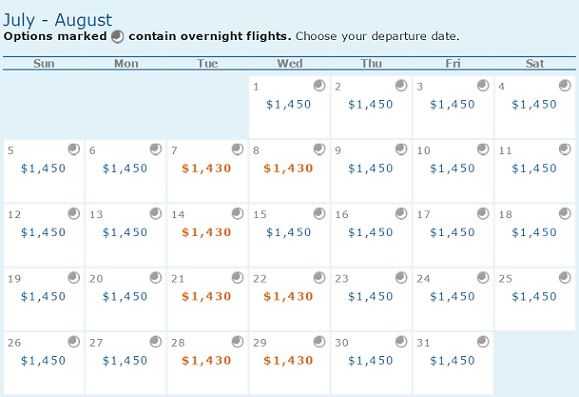Choose the $1,450 fare on Friday the 10th
Image resolution: width=579 pixels, height=397 pixels.
point(452,168)
